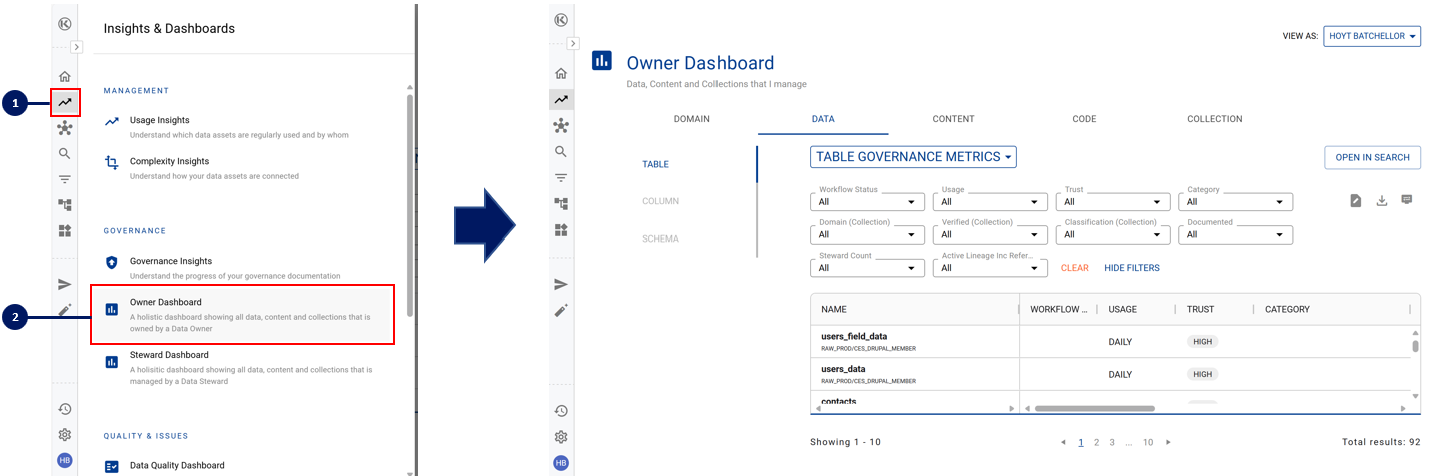
Task: Click the download icon above the table
Action: pyautogui.click(x=1381, y=201)
